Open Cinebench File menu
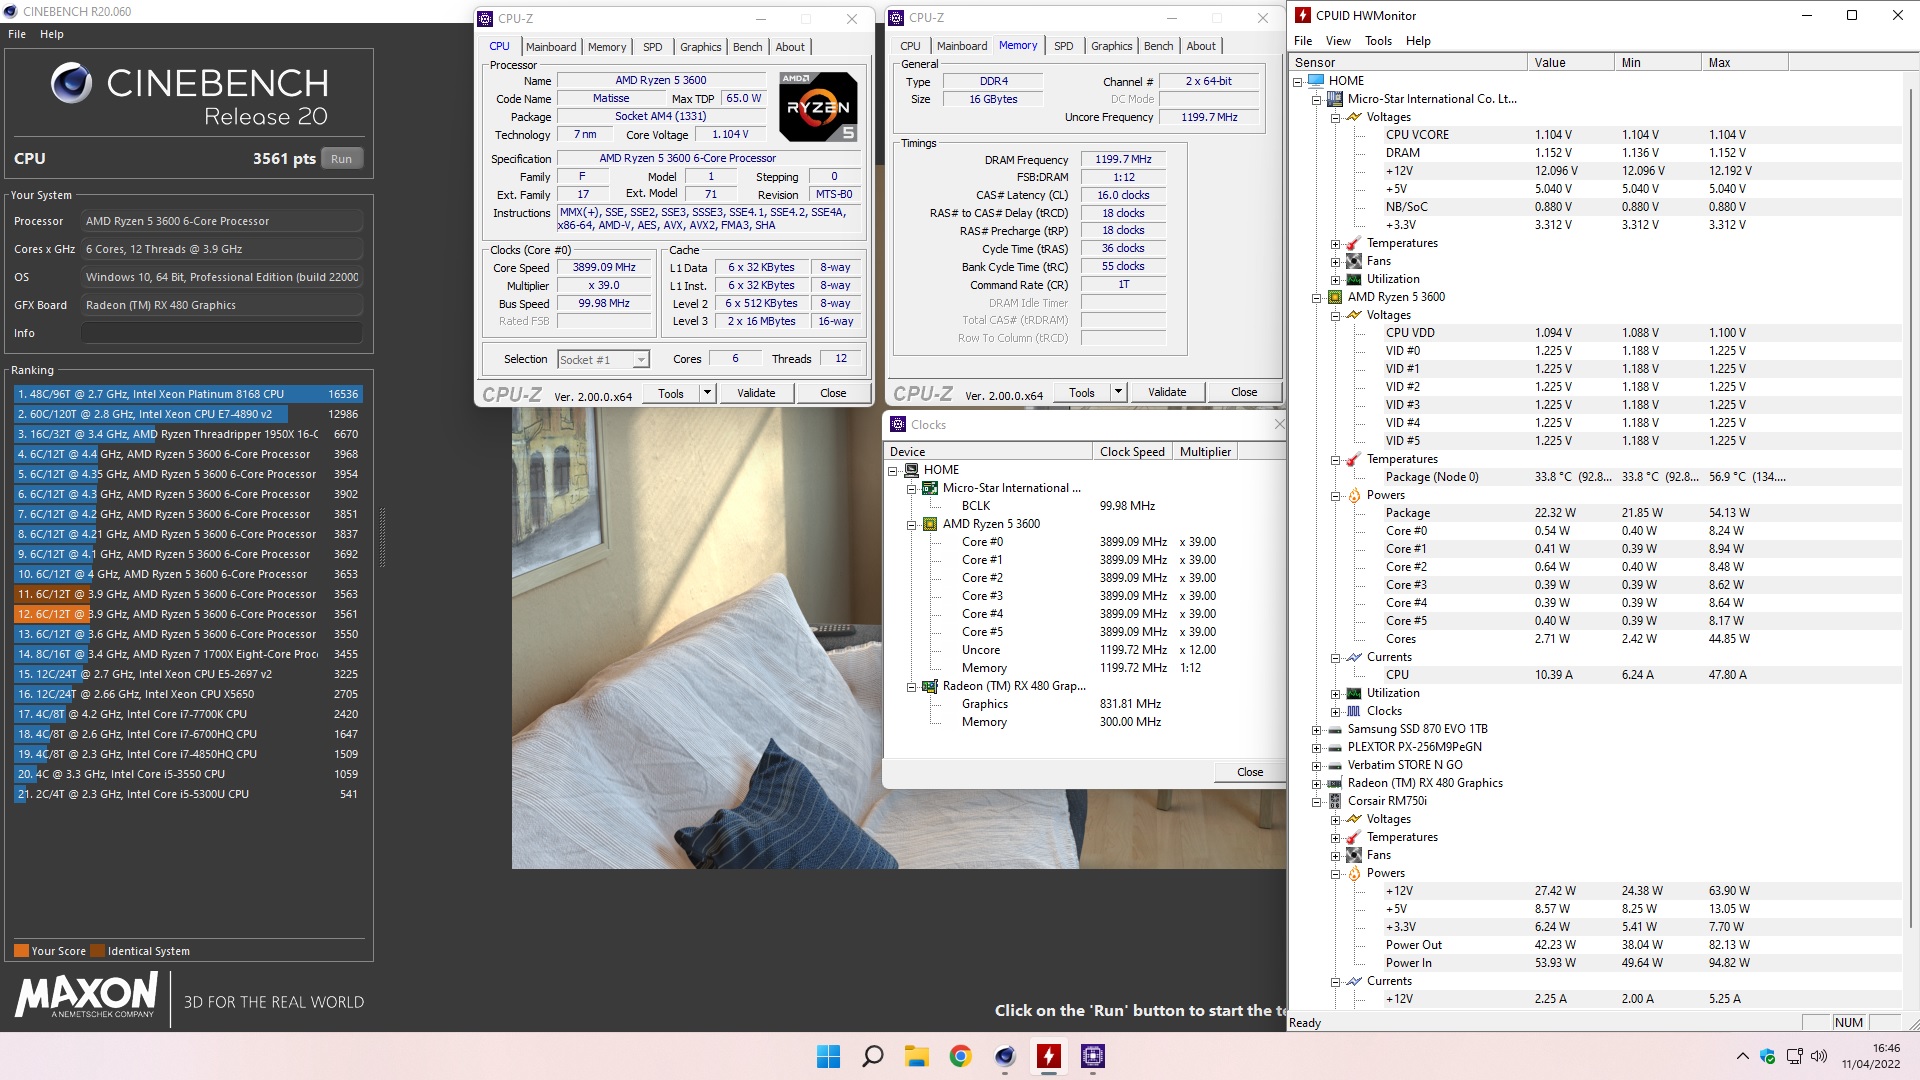The width and height of the screenshot is (1920, 1080). pos(17,34)
